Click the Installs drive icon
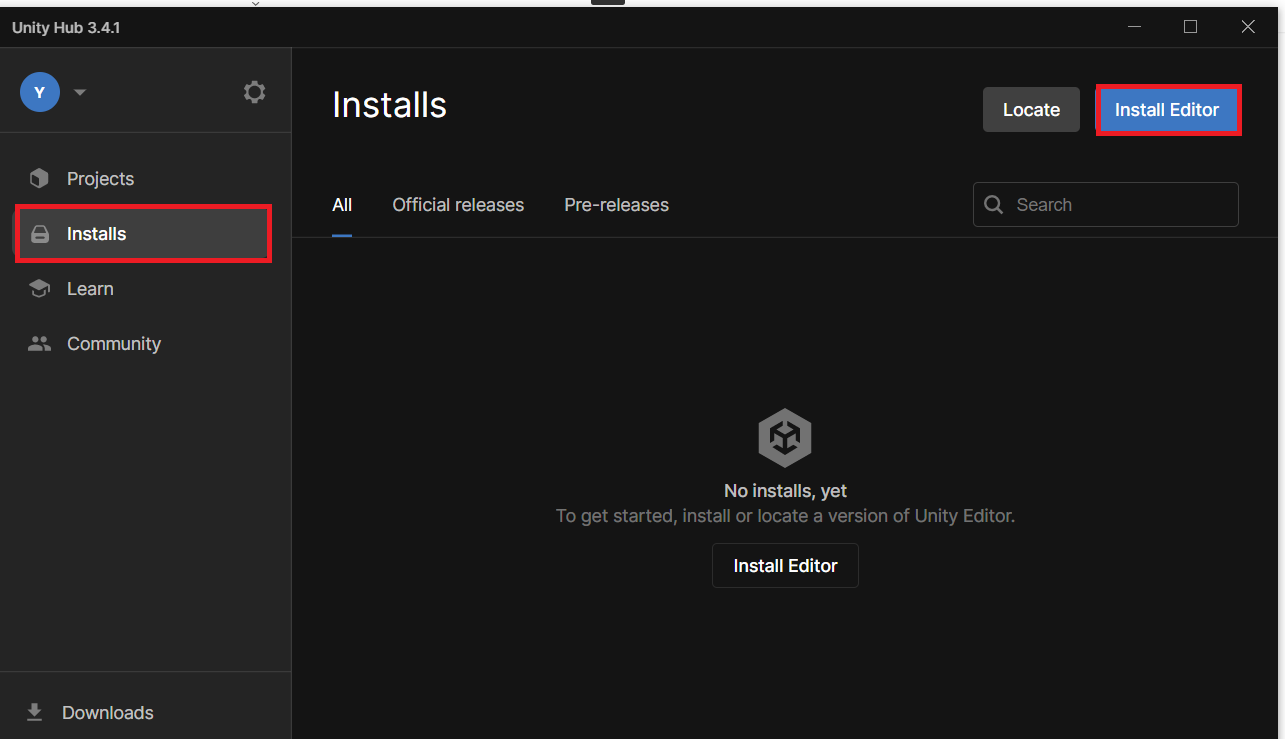This screenshot has width=1285, height=739. [x=39, y=234]
